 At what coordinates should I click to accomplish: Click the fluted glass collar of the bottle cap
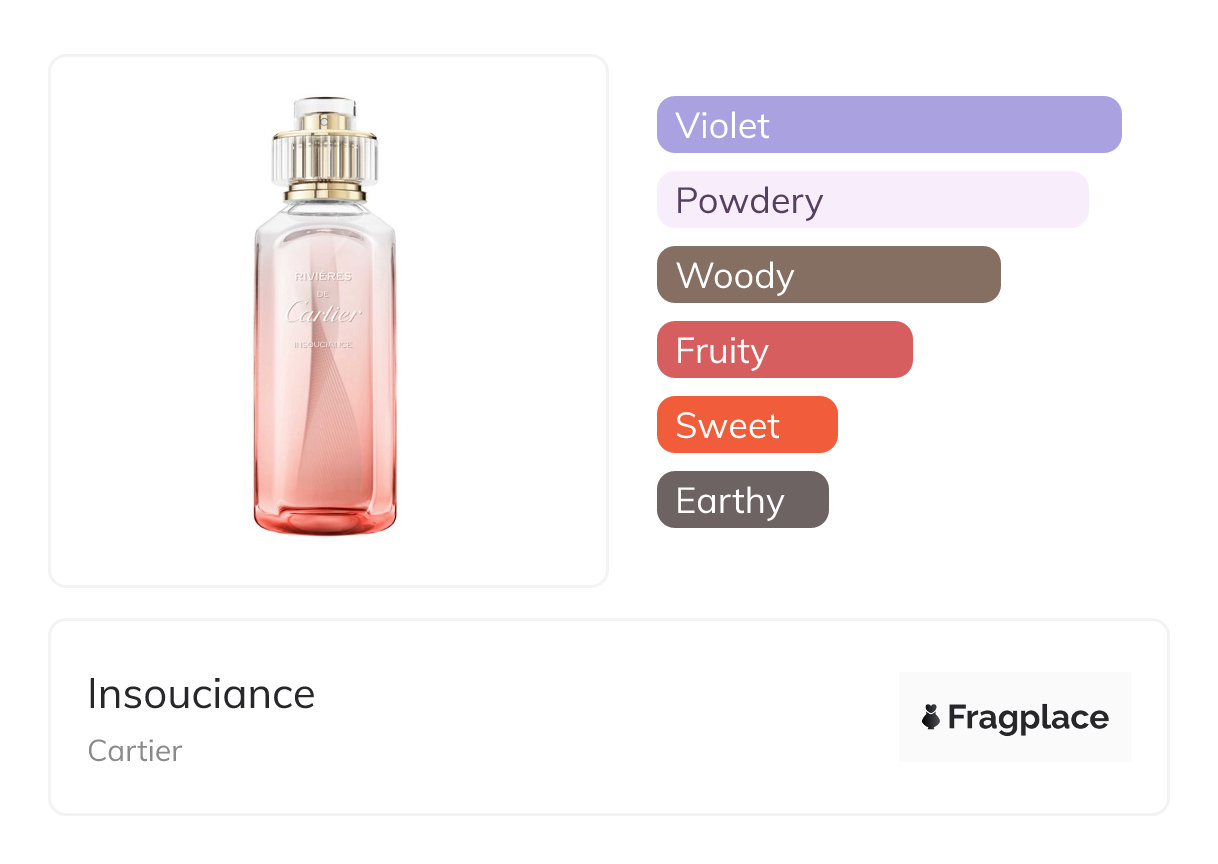tap(325, 158)
